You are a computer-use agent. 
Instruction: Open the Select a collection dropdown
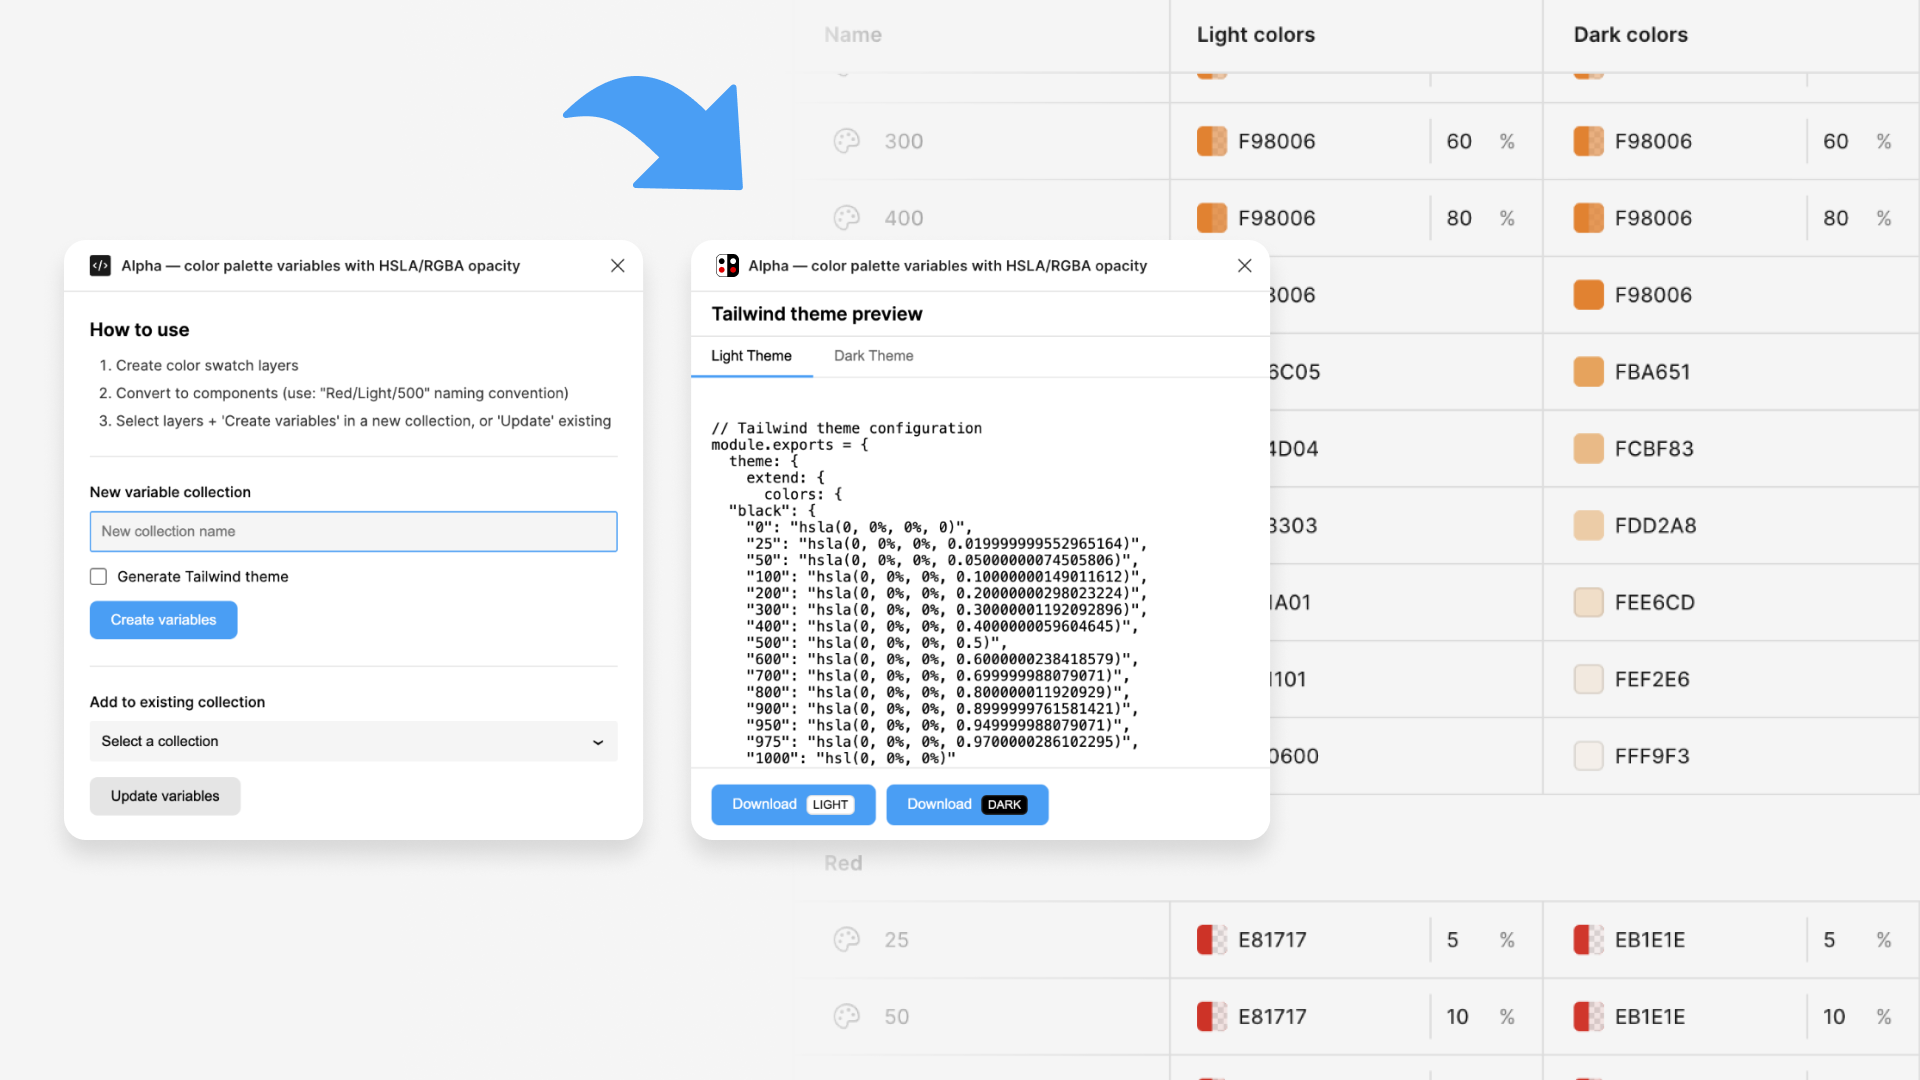point(353,741)
